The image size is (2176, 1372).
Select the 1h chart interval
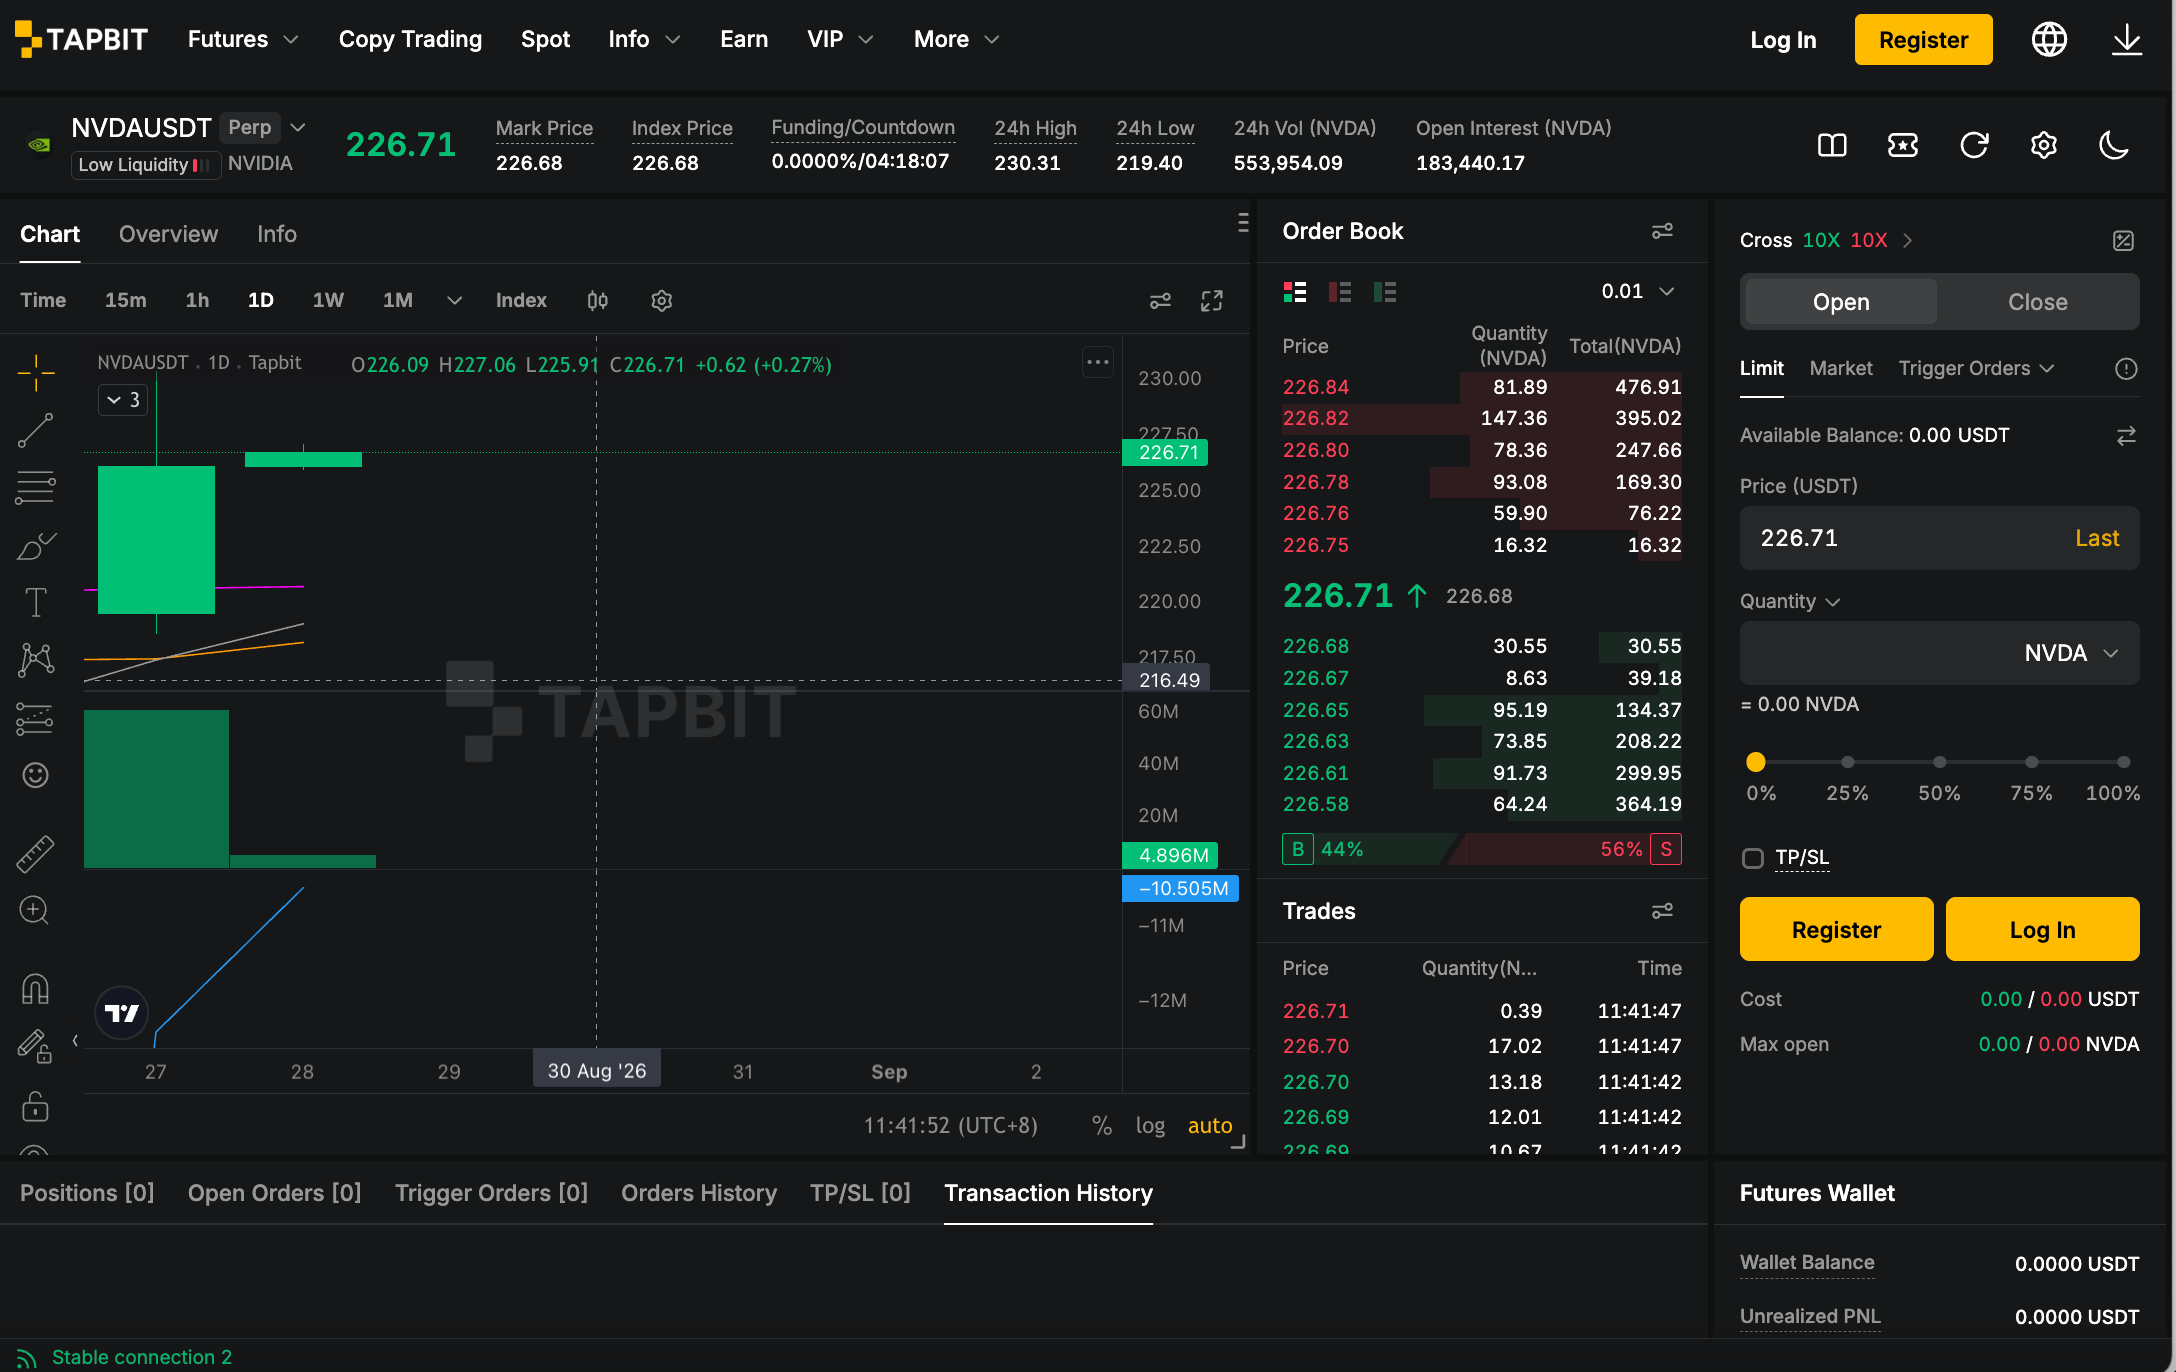pyautogui.click(x=197, y=300)
